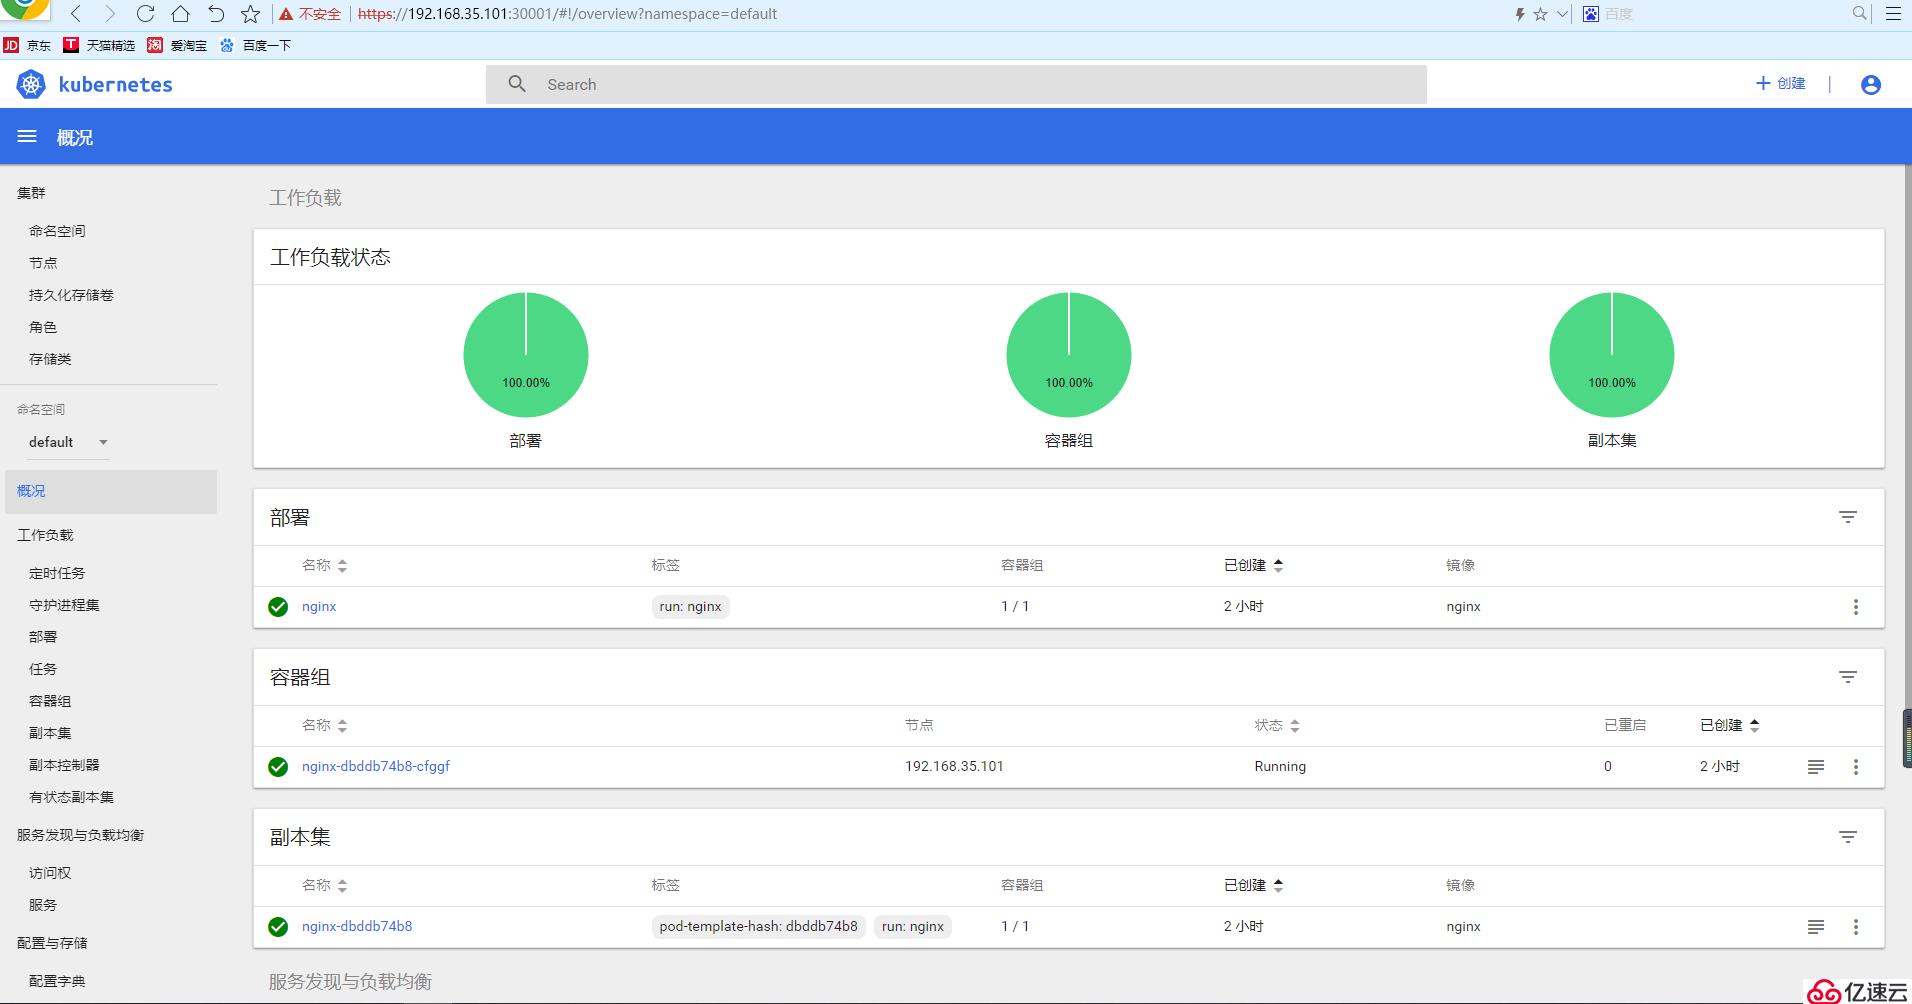The image size is (1912, 1004).
Task: Open the 天猫精选 bookmark
Action: pos(99,45)
